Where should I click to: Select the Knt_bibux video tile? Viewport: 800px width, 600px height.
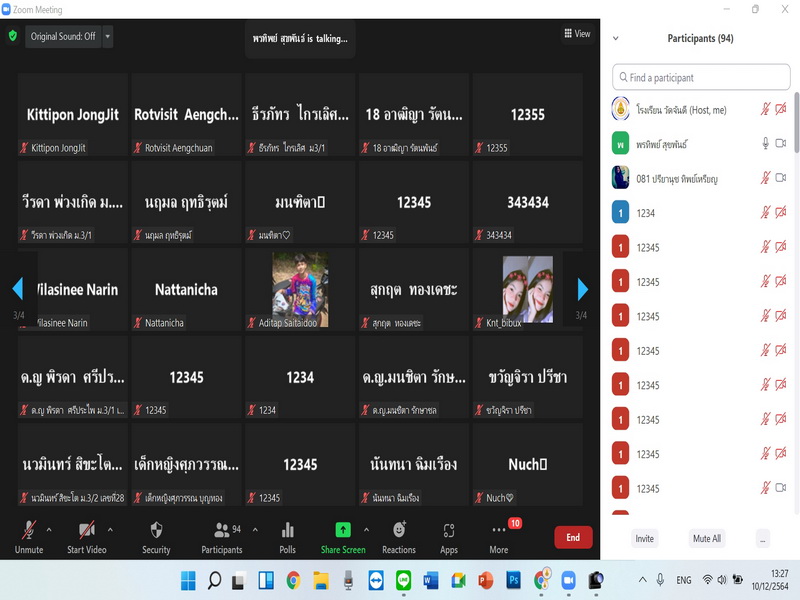(x=528, y=289)
